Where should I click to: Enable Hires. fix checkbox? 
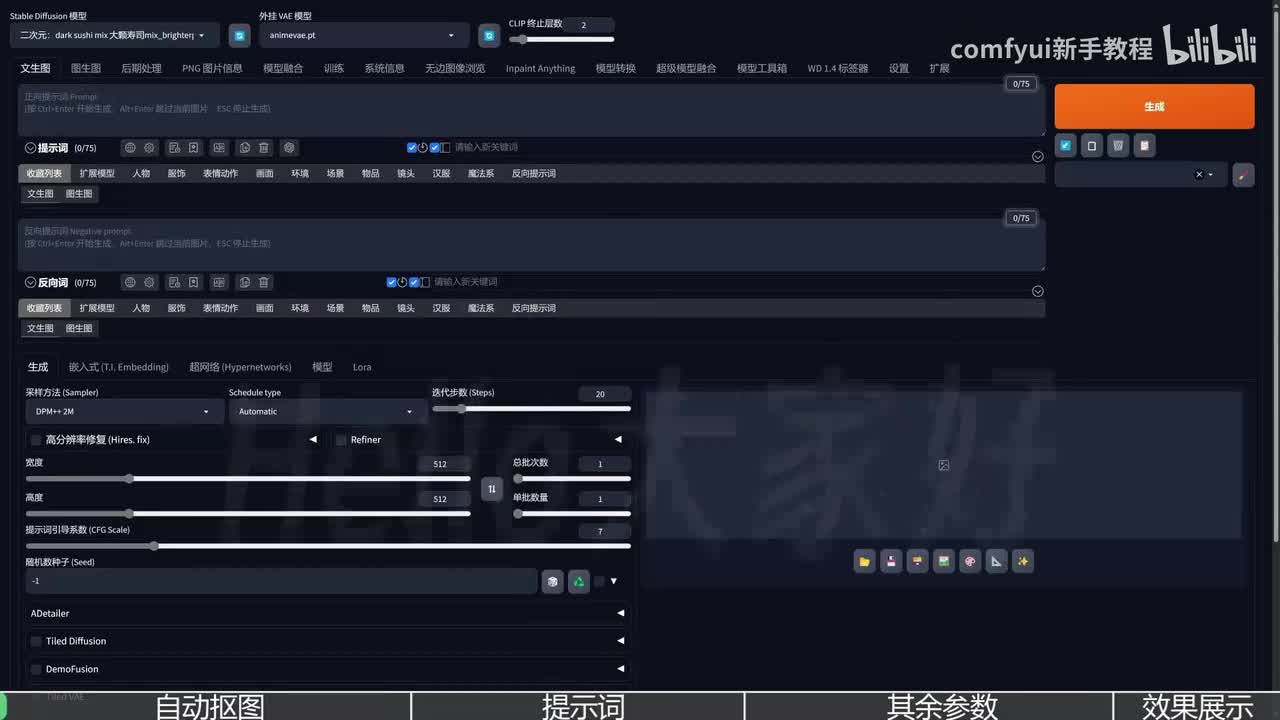[36, 440]
